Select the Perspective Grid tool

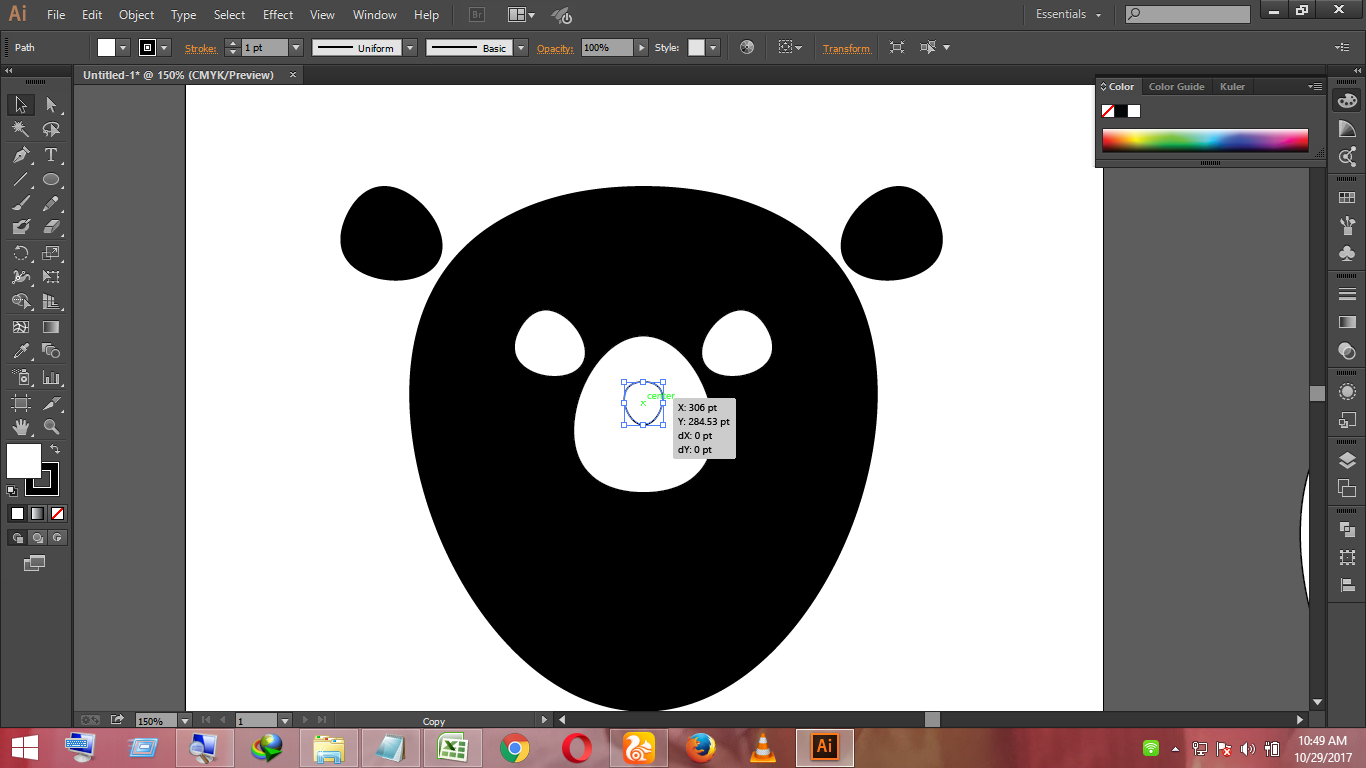51,302
